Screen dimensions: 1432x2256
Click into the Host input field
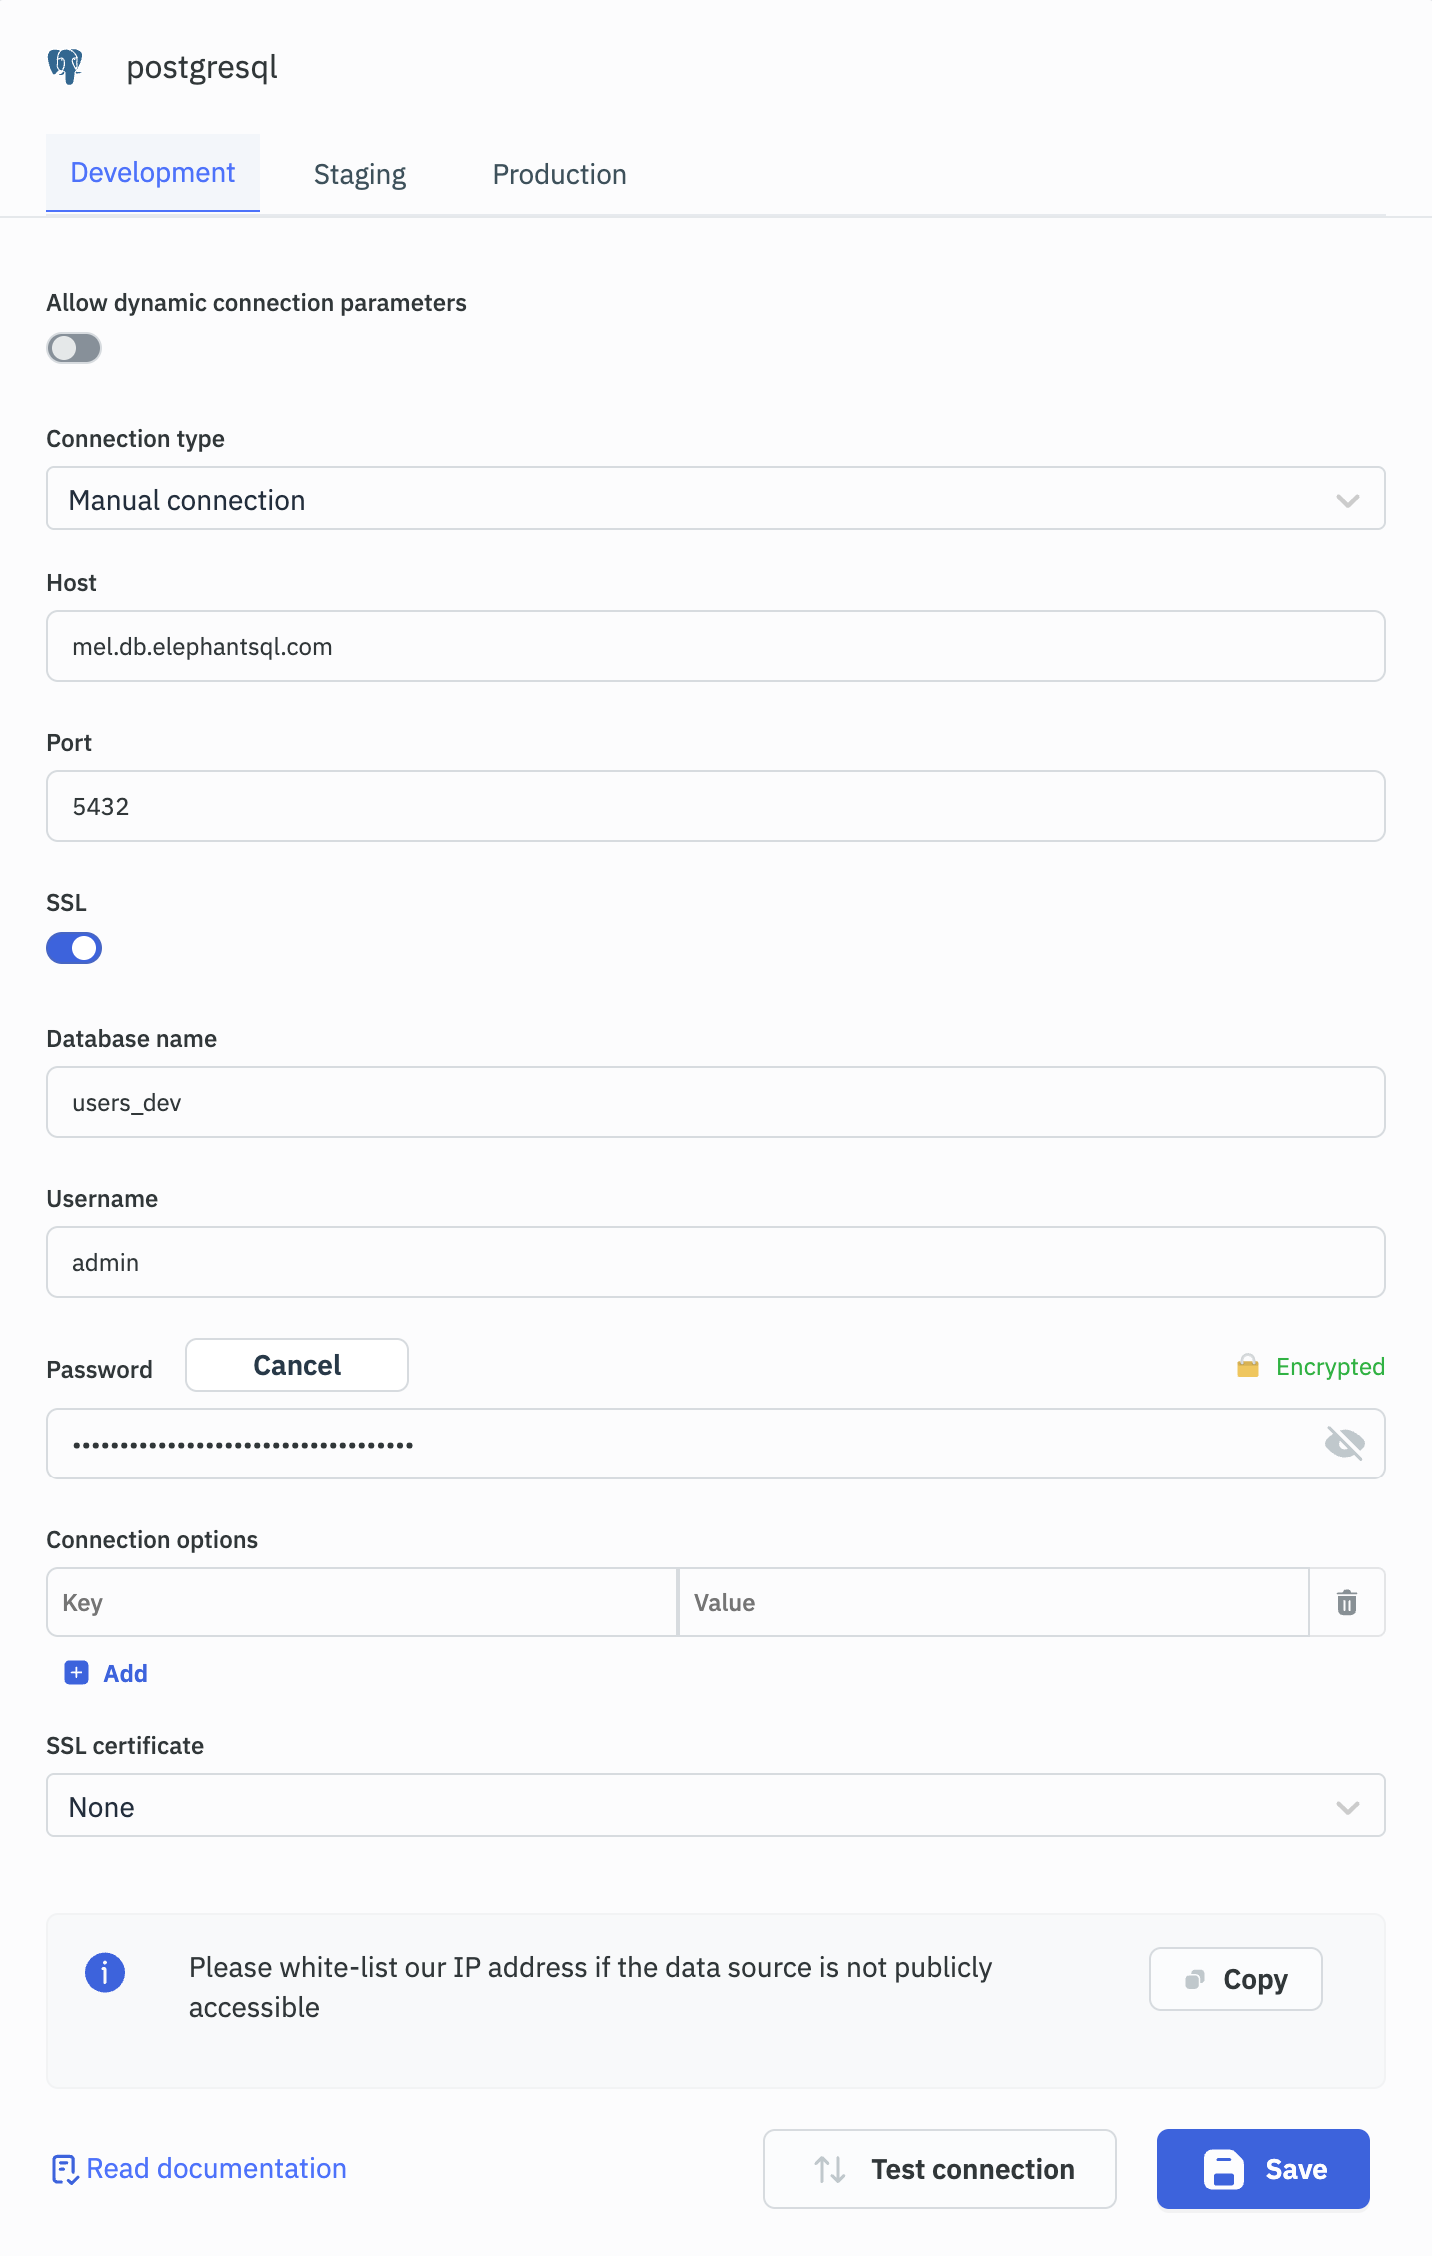[715, 646]
